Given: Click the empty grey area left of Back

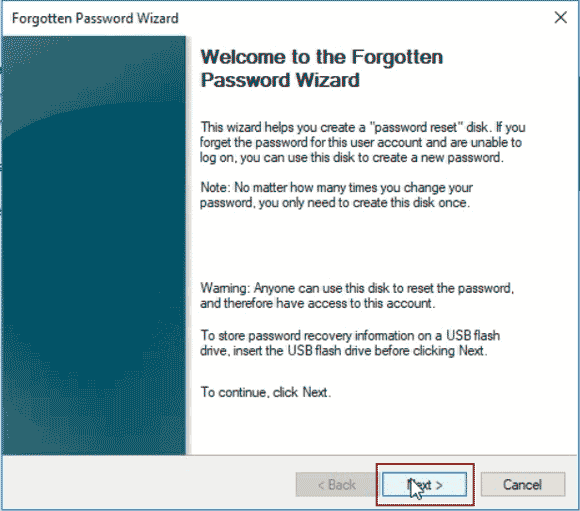Looking at the screenshot, I should click(x=148, y=483).
